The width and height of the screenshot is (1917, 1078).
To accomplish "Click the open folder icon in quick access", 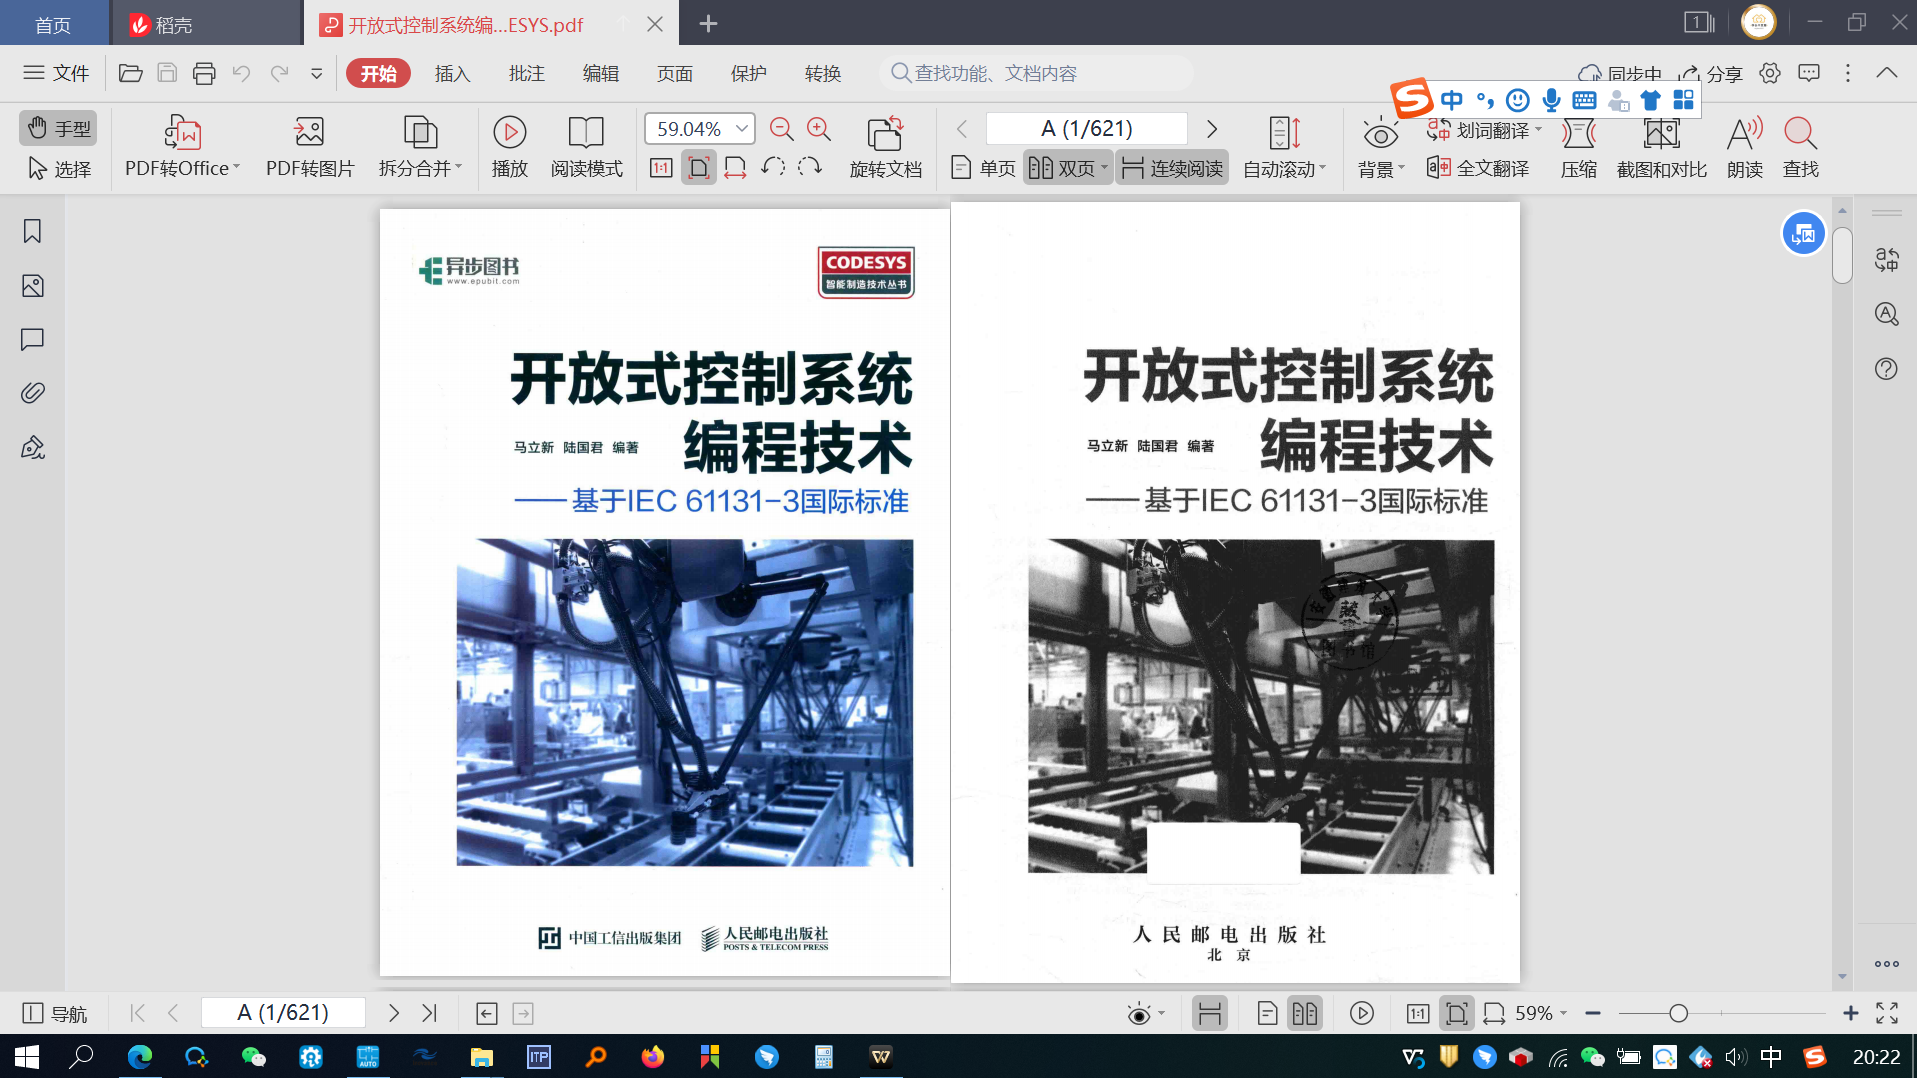I will pos(130,73).
